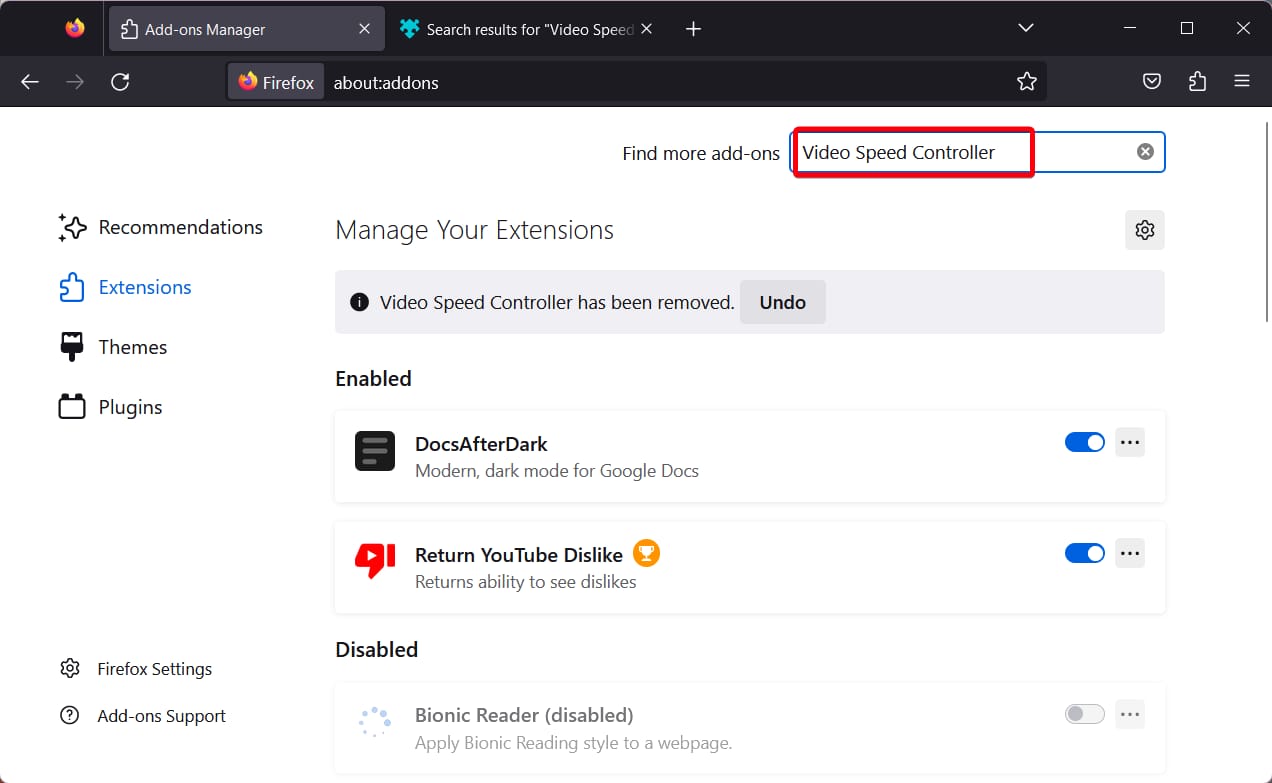Click the Disabled section heading
1272x783 pixels.
376,649
